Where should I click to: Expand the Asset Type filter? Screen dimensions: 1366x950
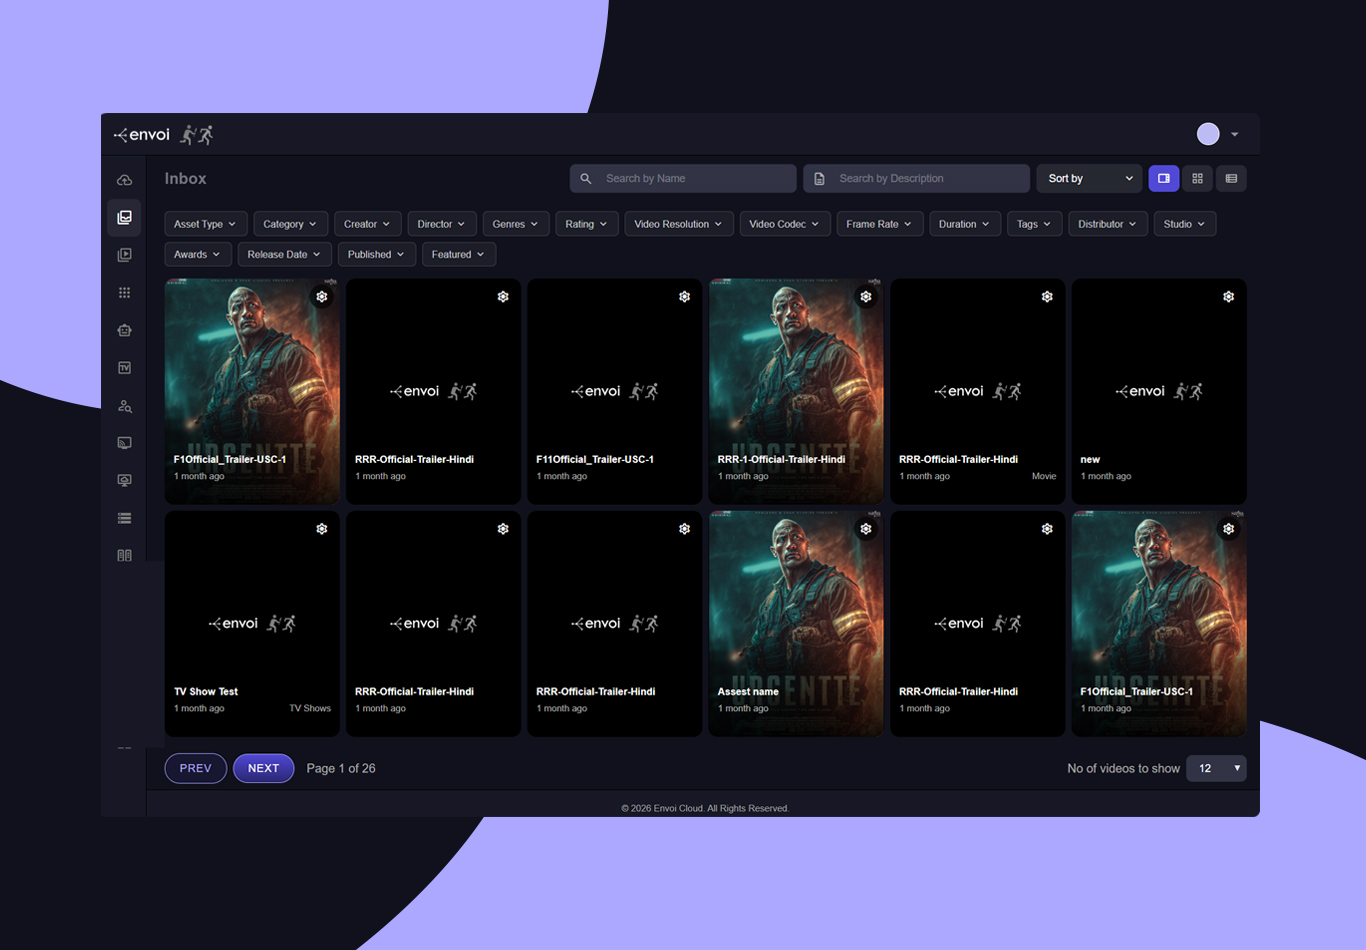coord(205,224)
